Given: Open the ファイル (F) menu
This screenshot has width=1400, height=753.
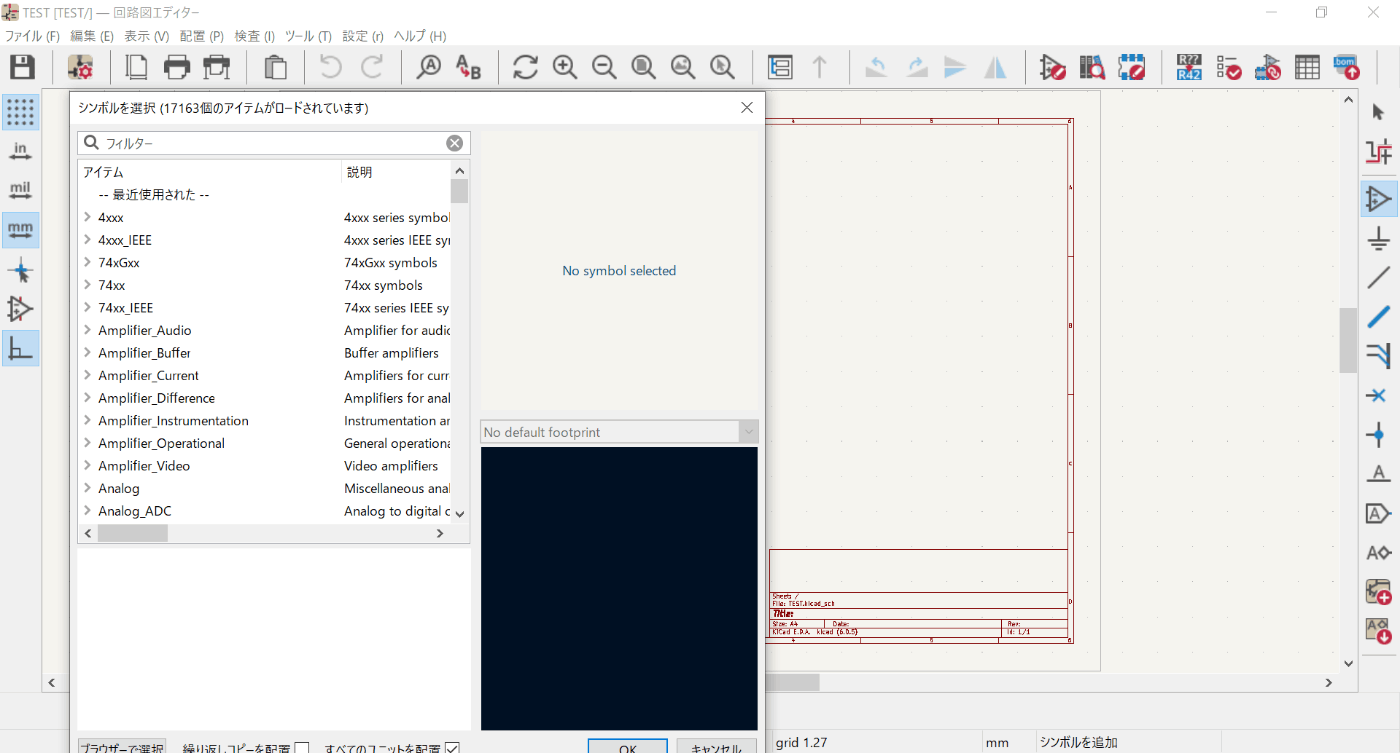Looking at the screenshot, I should tap(32, 36).
